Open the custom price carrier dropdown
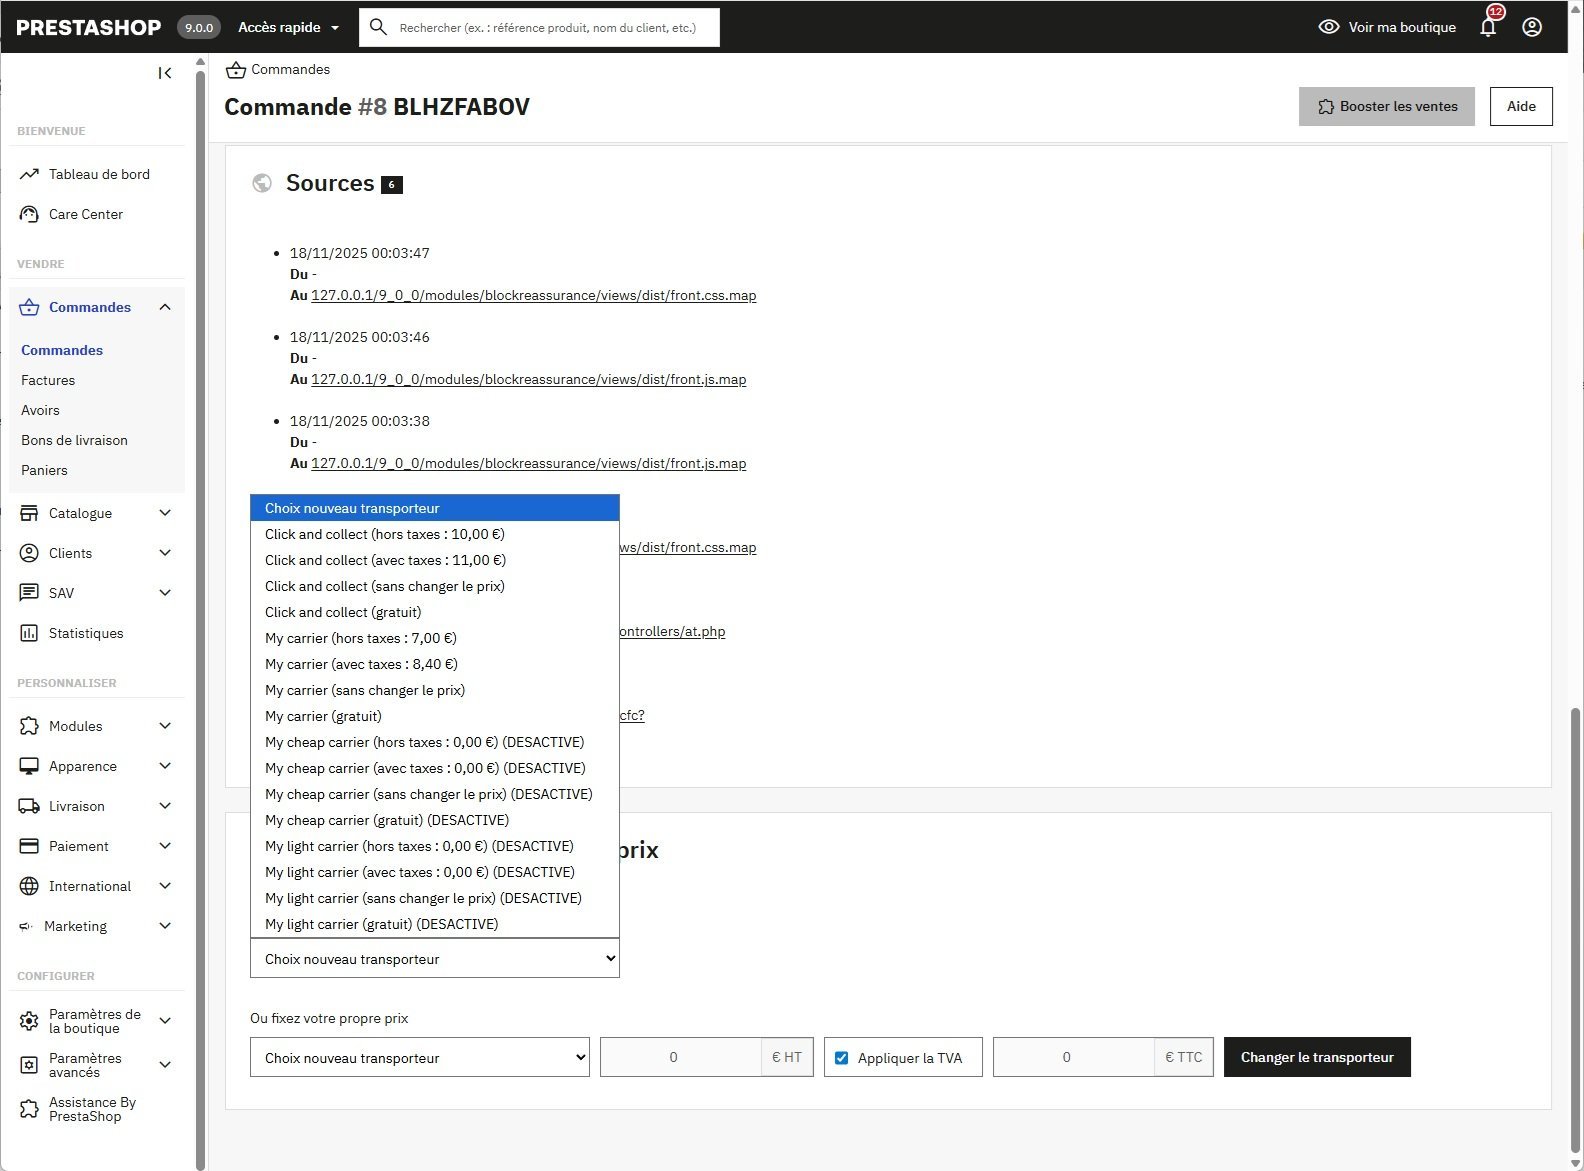Viewport: 1584px width, 1171px height. (x=420, y=1058)
